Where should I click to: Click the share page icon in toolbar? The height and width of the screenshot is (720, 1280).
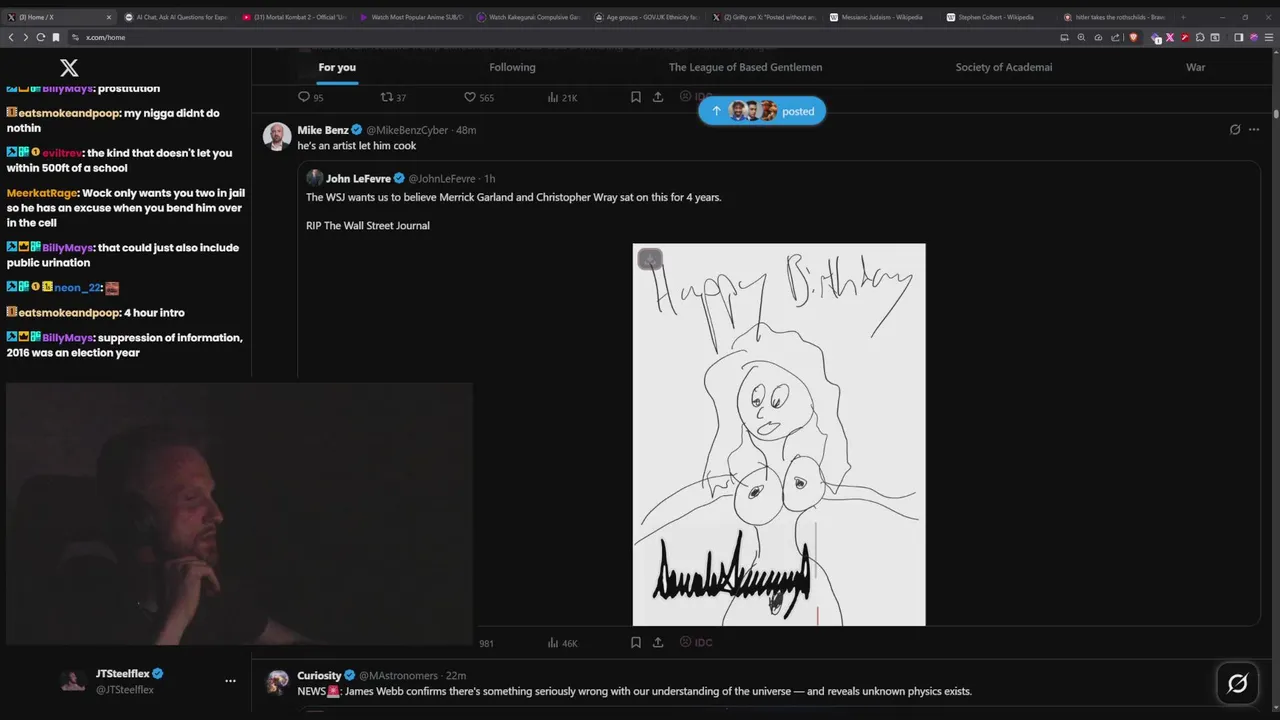pyautogui.click(x=1115, y=37)
